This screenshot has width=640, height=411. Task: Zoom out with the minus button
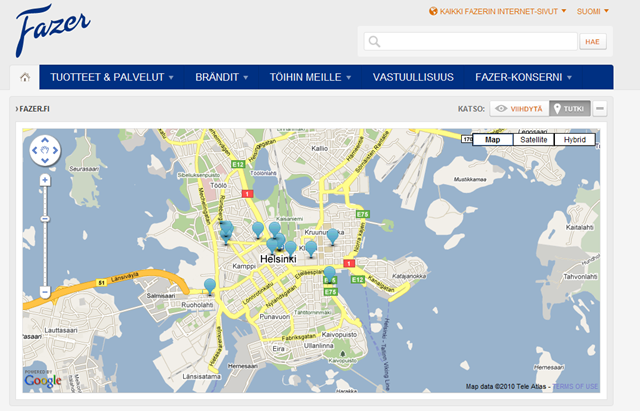click(45, 292)
